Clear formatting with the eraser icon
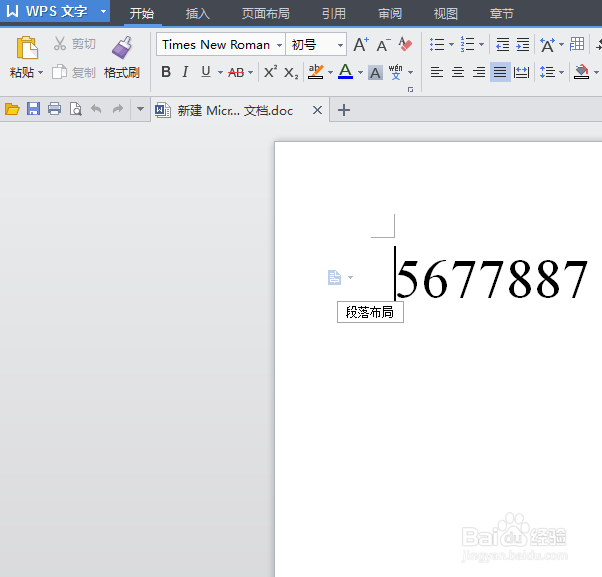This screenshot has height=577, width=602. pyautogui.click(x=405, y=45)
